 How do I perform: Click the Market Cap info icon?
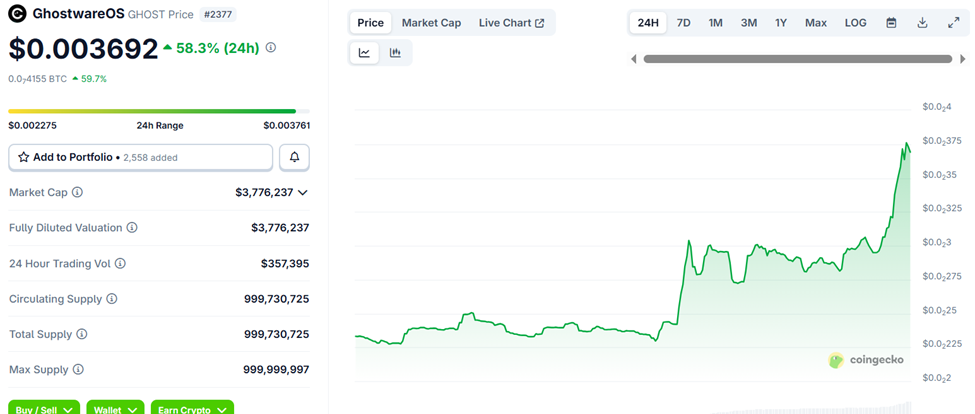coord(77,192)
